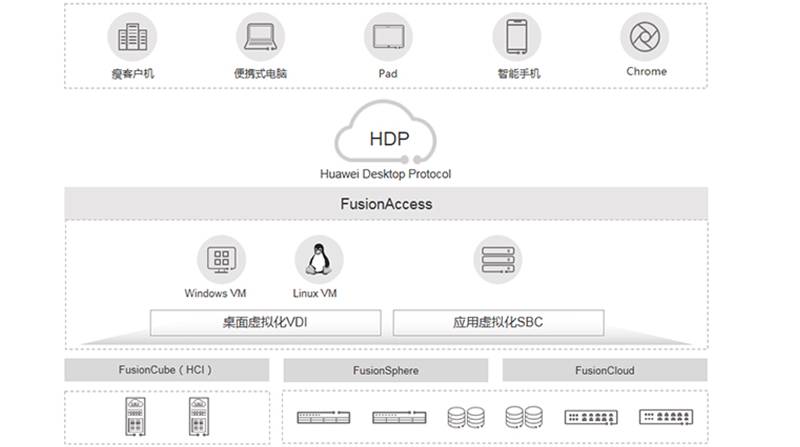Select the Pad tablet icon
Screen dimensions: 800x447
pos(388,37)
